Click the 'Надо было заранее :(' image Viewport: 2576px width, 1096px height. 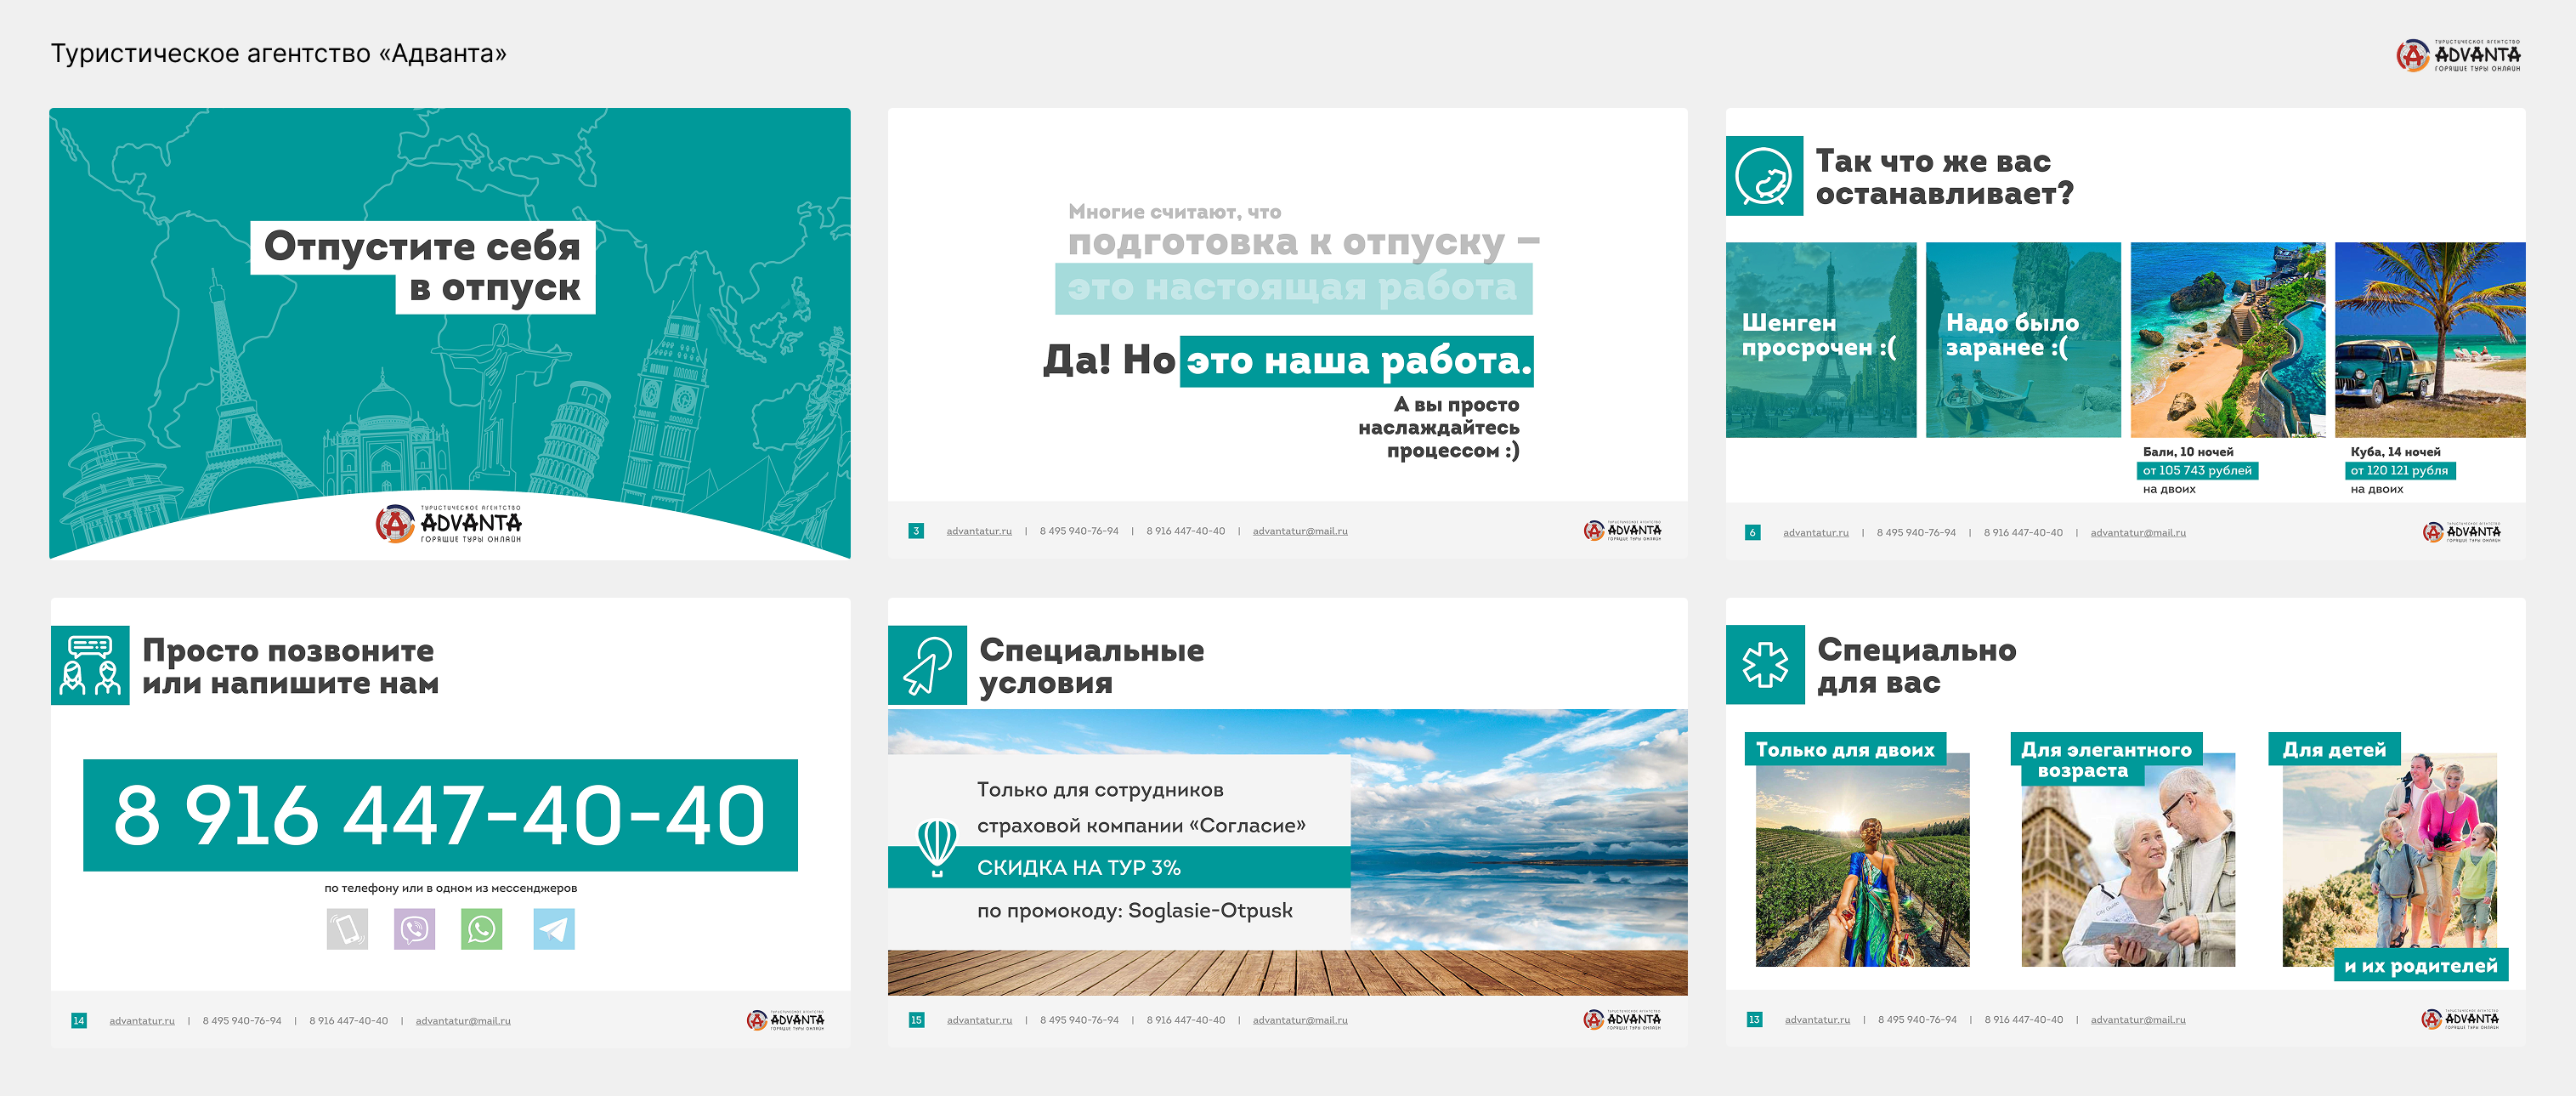(x=2023, y=340)
